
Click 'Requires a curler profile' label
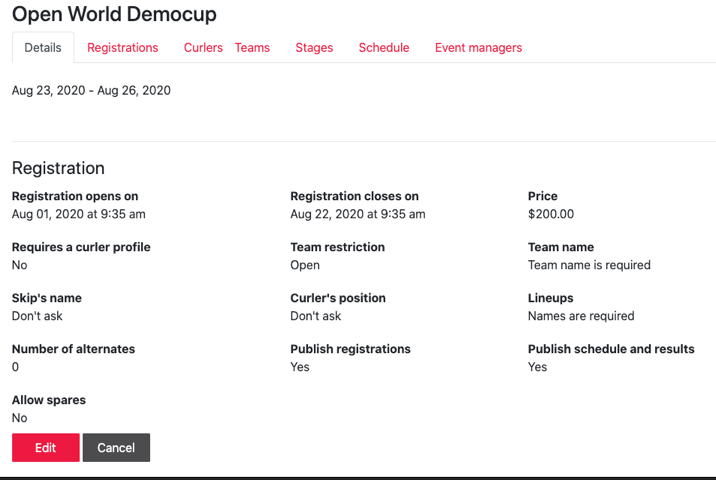[x=81, y=247]
